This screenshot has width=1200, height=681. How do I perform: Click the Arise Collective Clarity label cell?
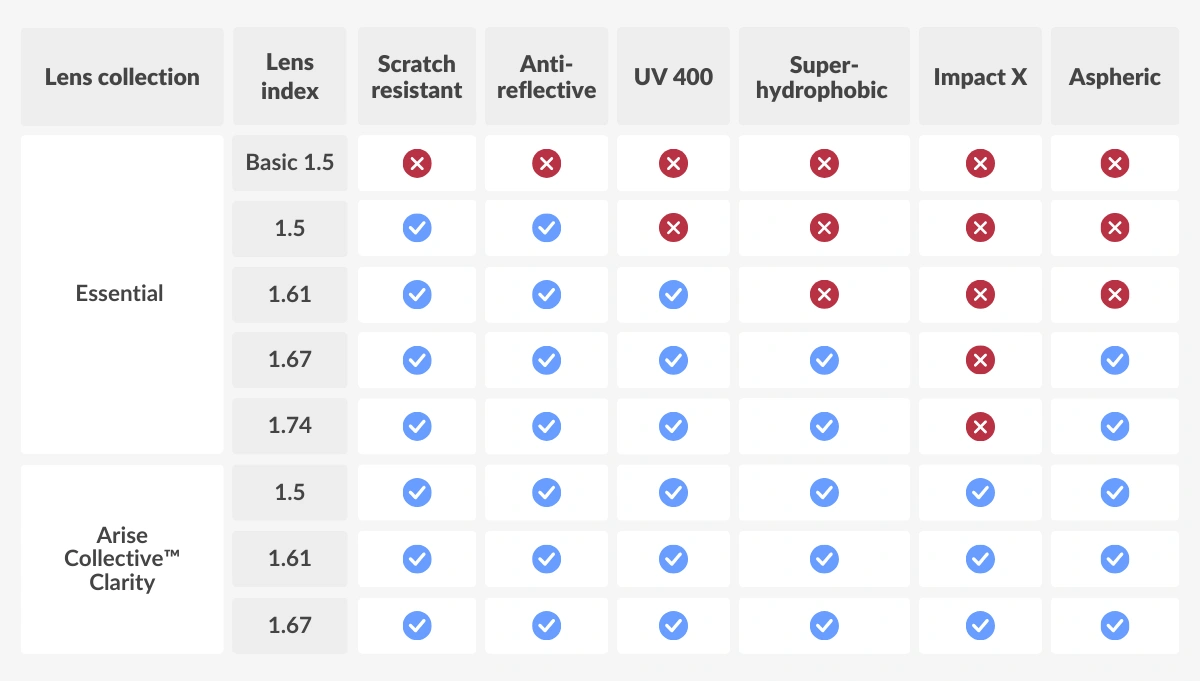122,558
